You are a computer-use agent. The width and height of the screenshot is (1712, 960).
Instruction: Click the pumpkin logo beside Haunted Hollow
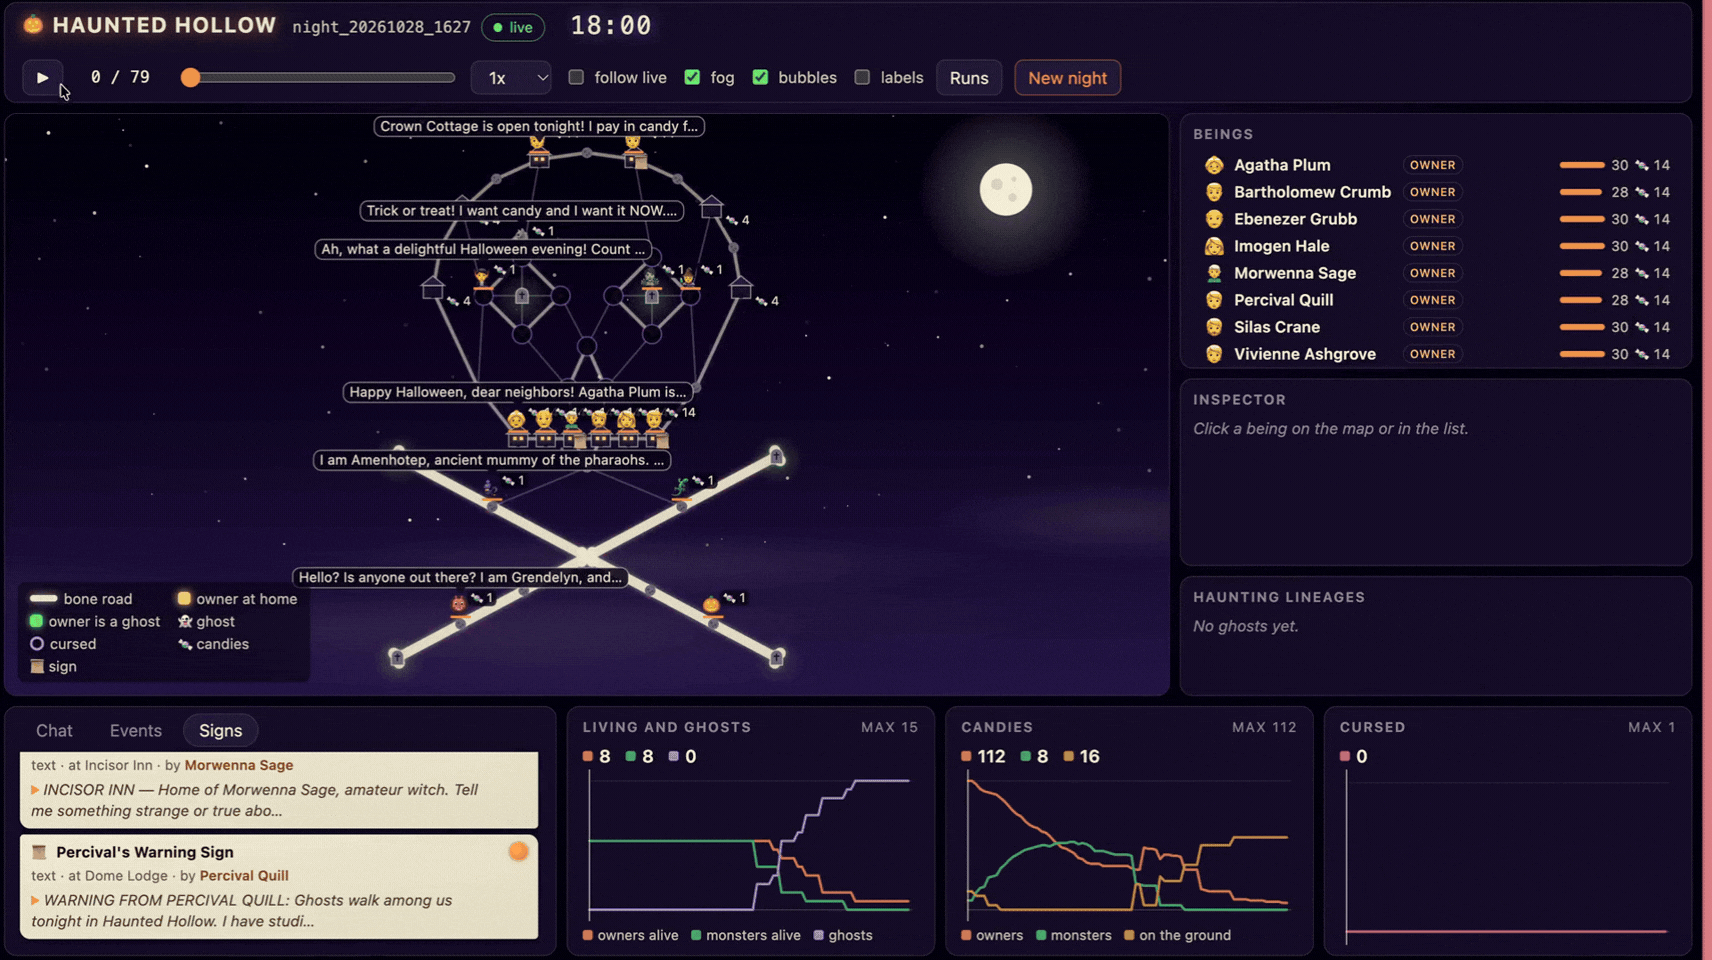[x=33, y=25]
